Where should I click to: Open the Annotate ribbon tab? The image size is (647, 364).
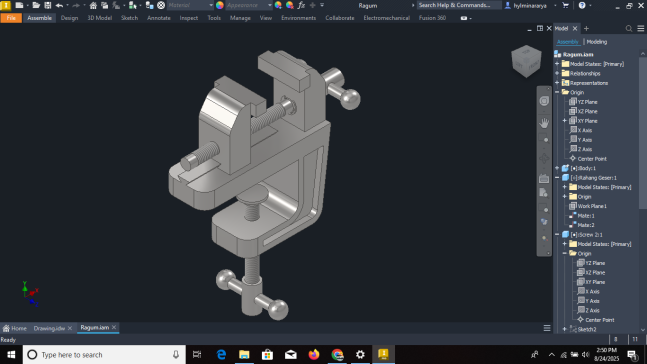pyautogui.click(x=159, y=18)
